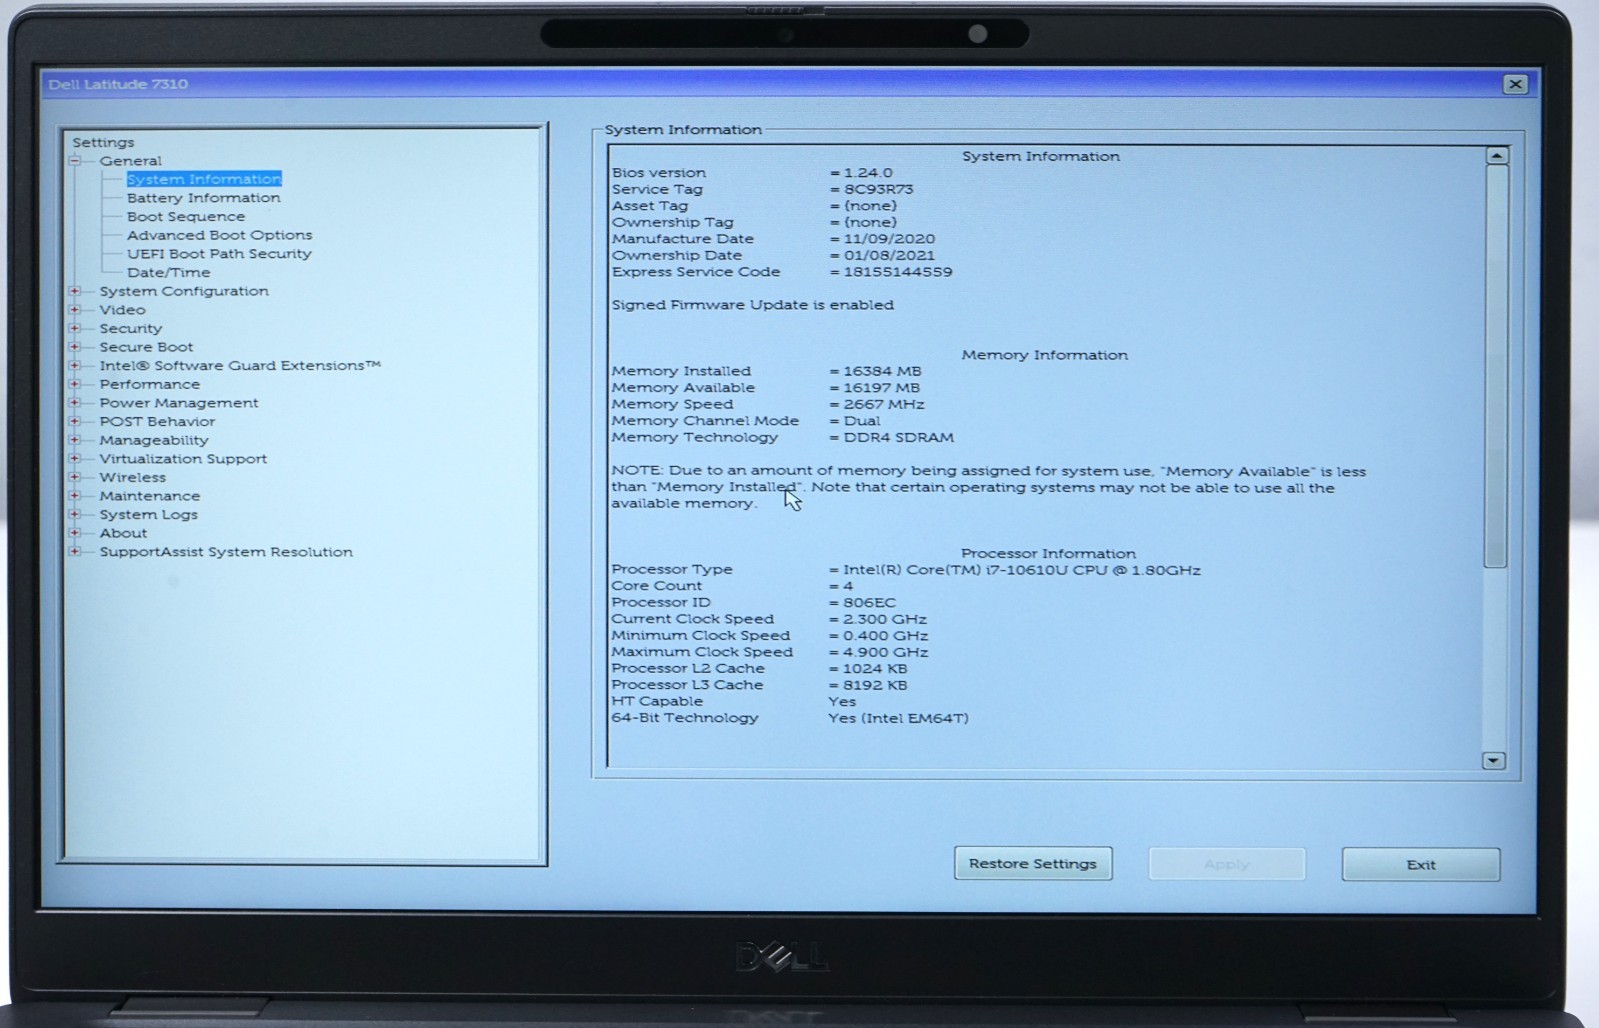Click the Exit button
Viewport: 1599px width, 1028px height.
[1421, 865]
